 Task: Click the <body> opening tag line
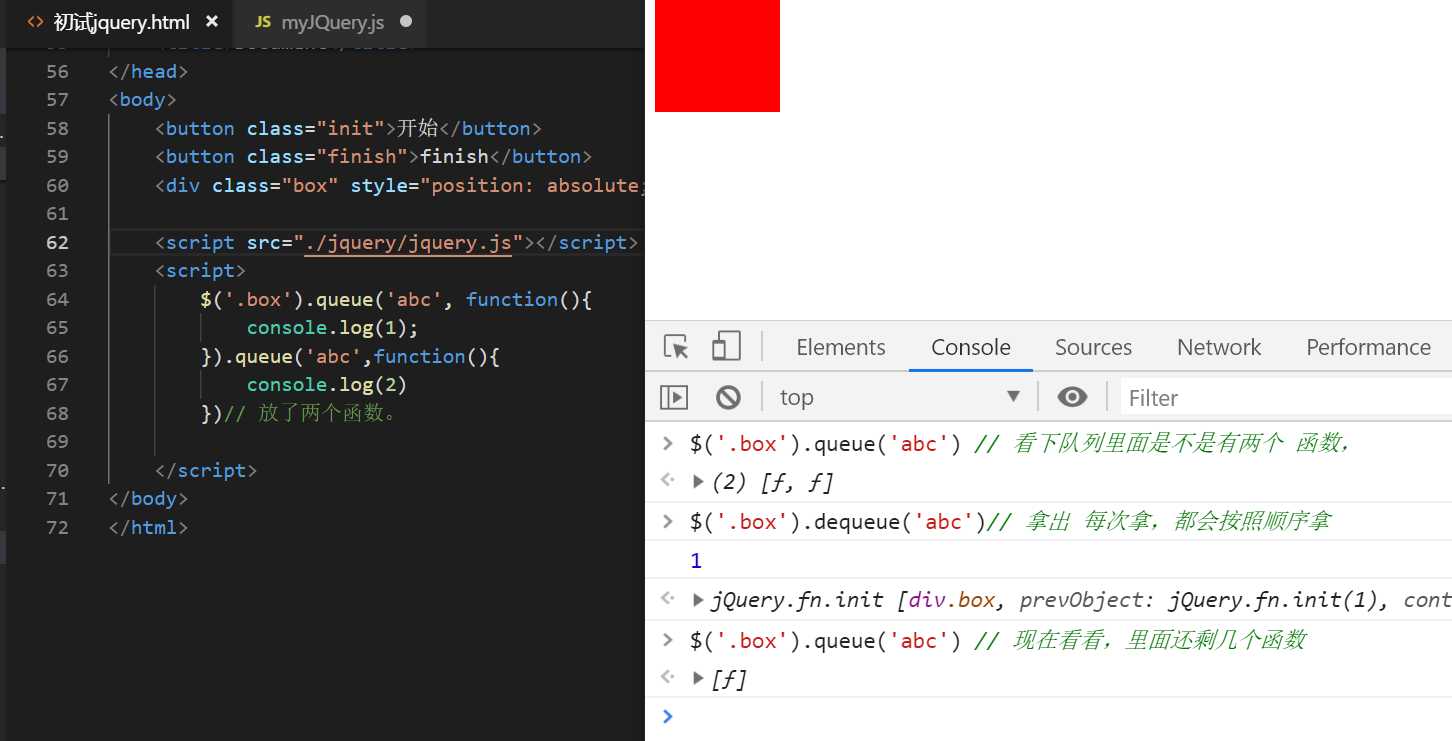point(143,99)
